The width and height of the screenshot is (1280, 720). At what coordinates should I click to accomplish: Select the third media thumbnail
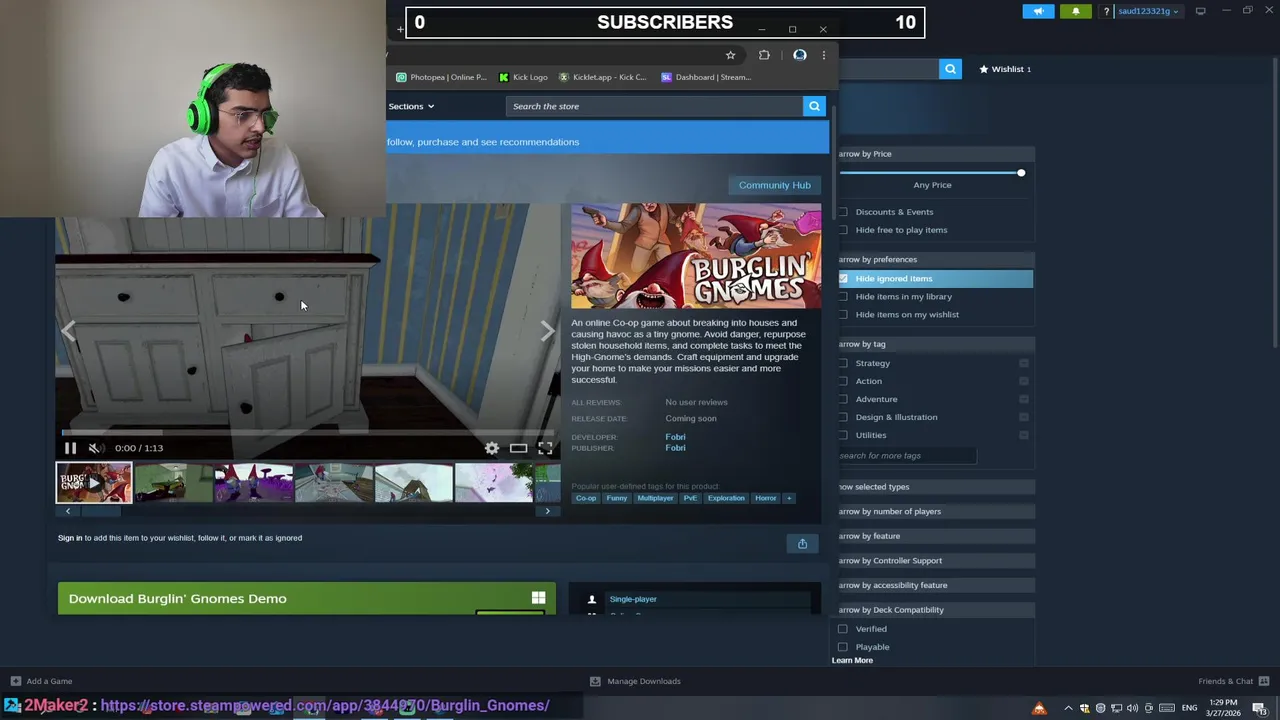(253, 483)
